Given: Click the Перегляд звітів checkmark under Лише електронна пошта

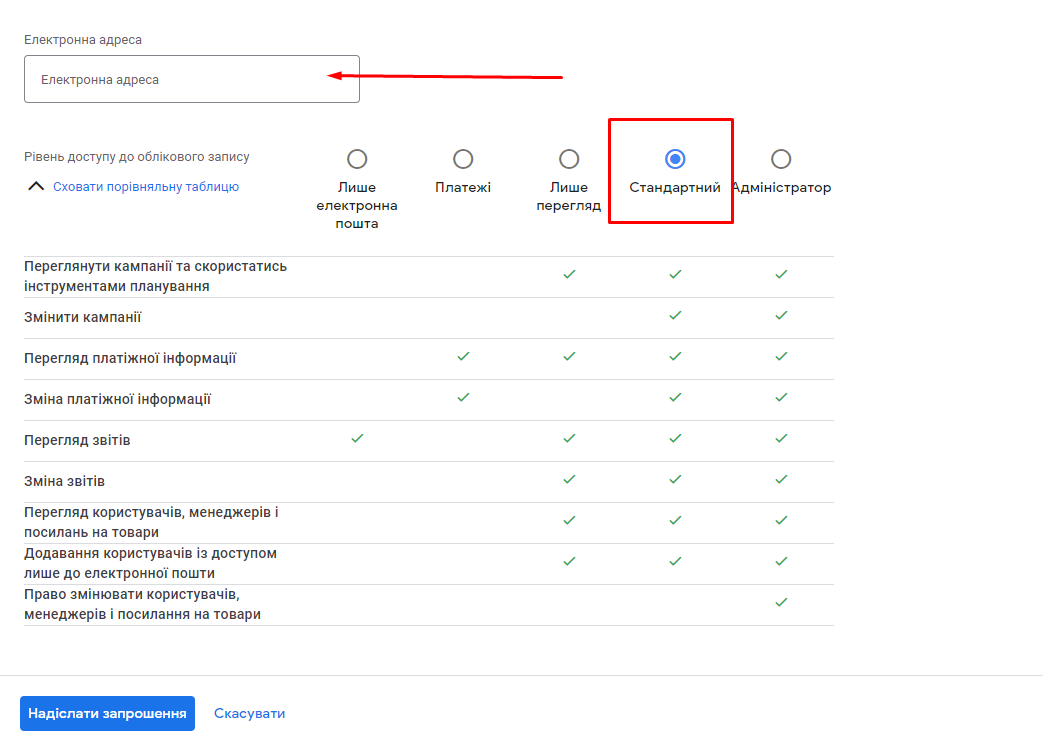Looking at the screenshot, I should pyautogui.click(x=357, y=438).
